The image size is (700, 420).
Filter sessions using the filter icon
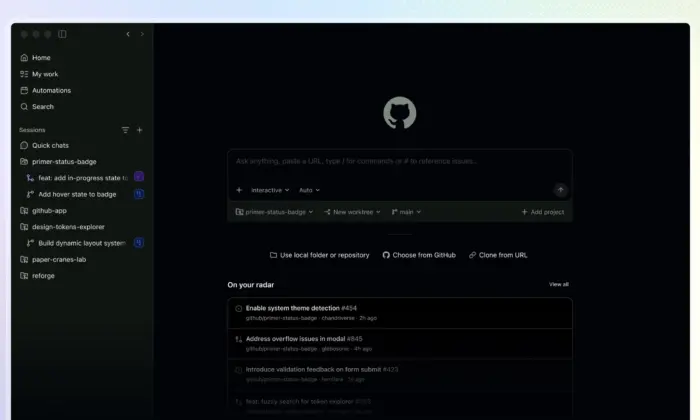click(x=125, y=130)
